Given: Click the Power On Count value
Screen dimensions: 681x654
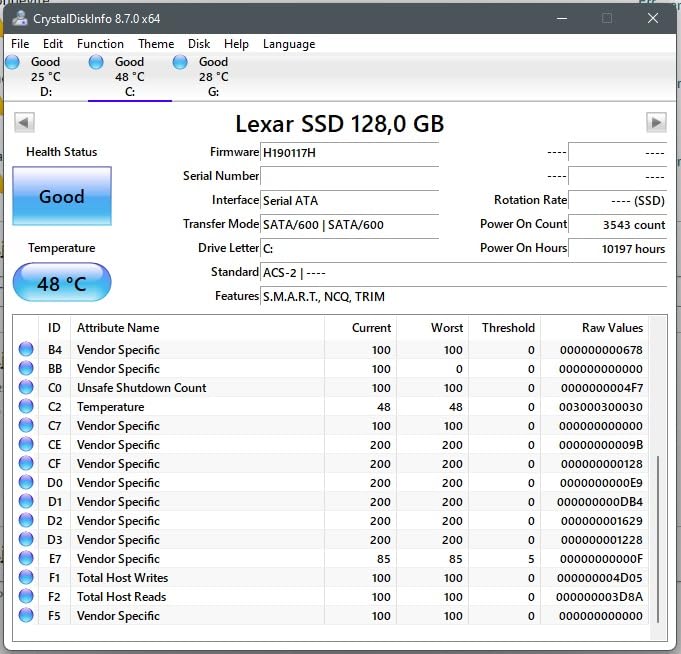Looking at the screenshot, I should [x=617, y=225].
